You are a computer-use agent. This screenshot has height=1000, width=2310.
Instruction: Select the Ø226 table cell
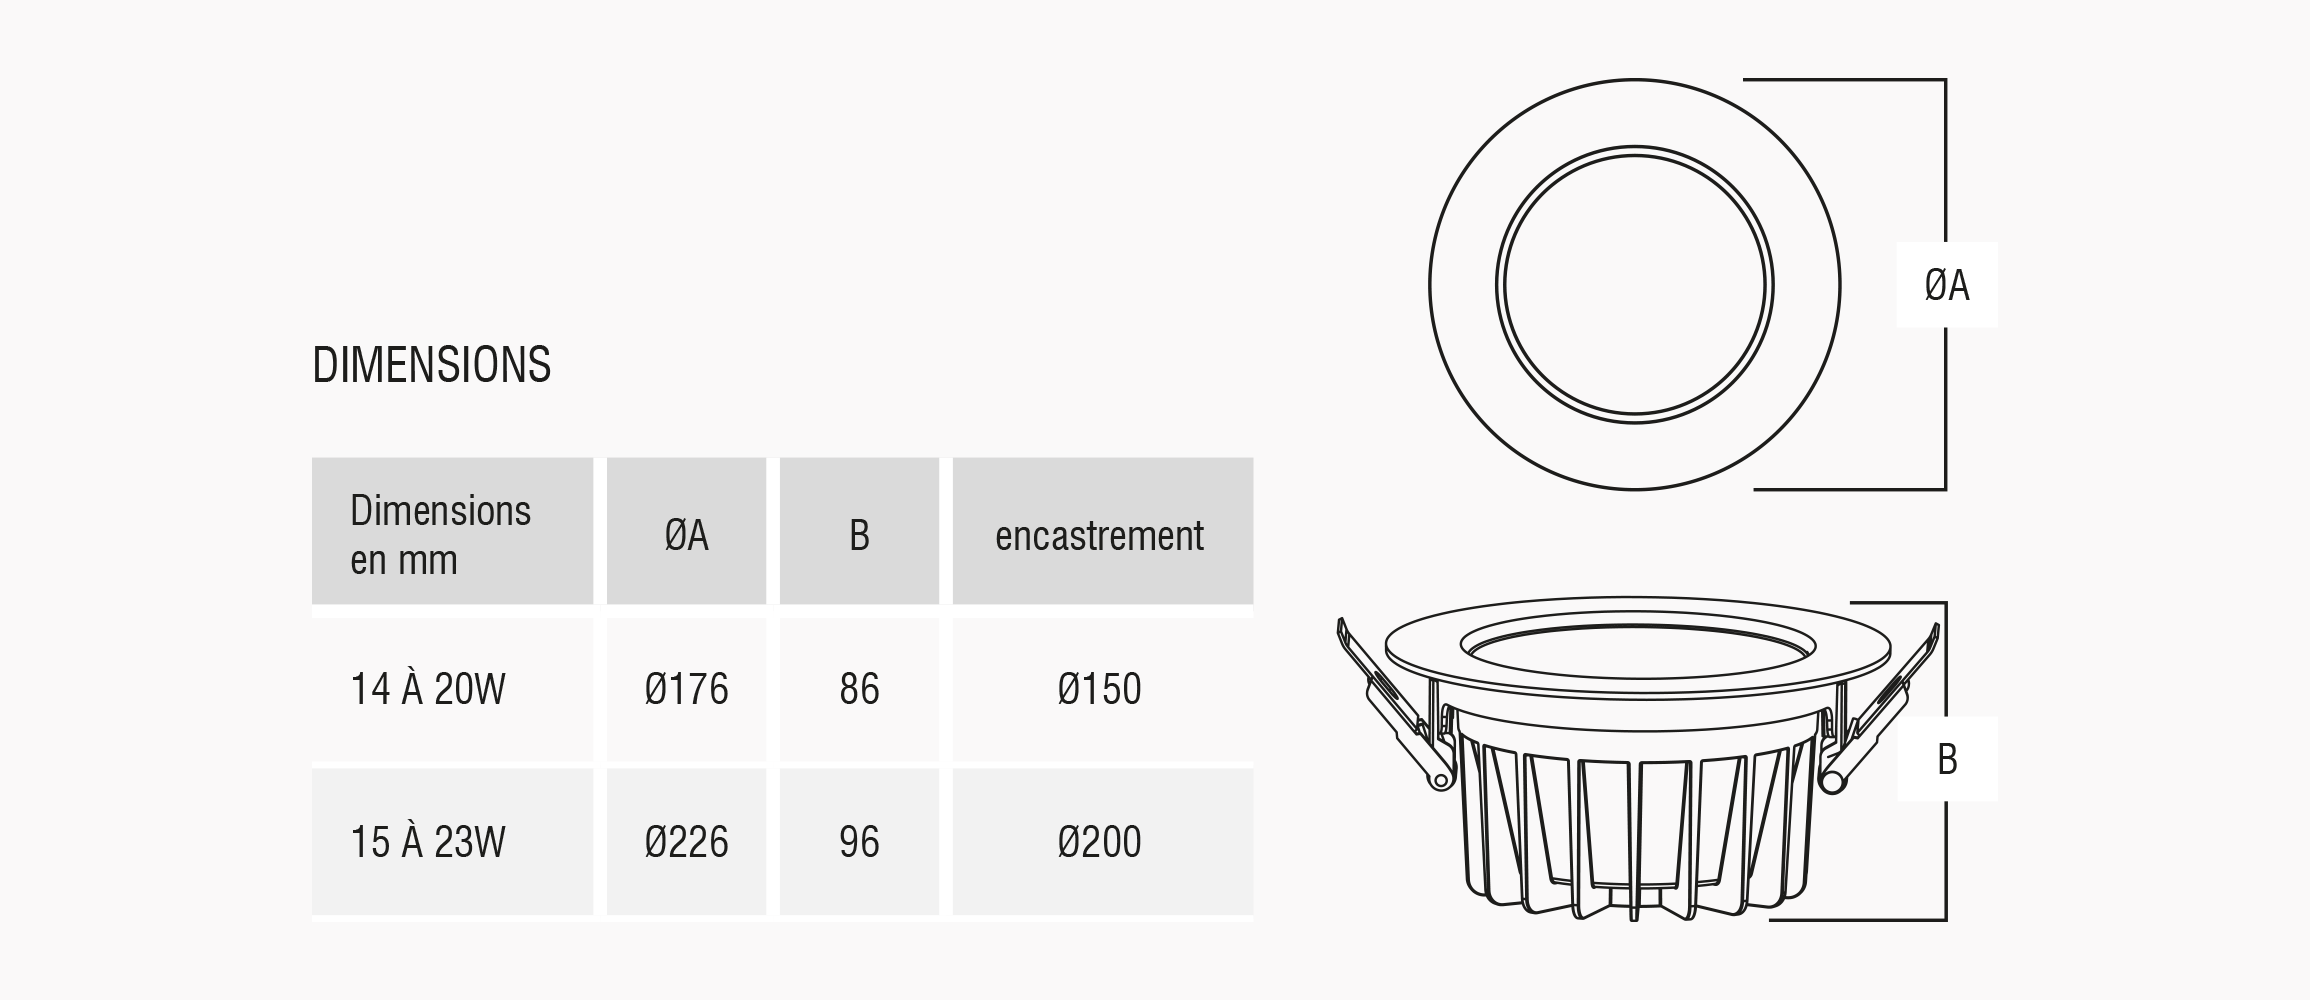pyautogui.click(x=686, y=842)
